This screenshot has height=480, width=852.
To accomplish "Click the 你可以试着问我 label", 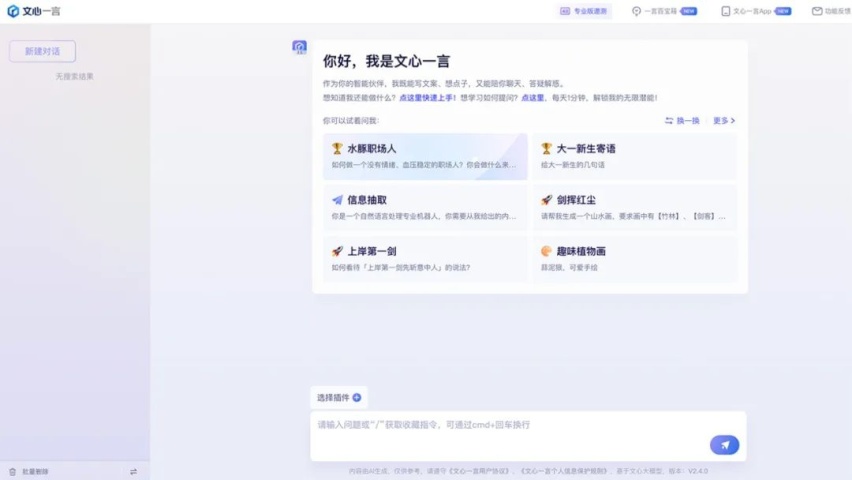I will point(351,121).
